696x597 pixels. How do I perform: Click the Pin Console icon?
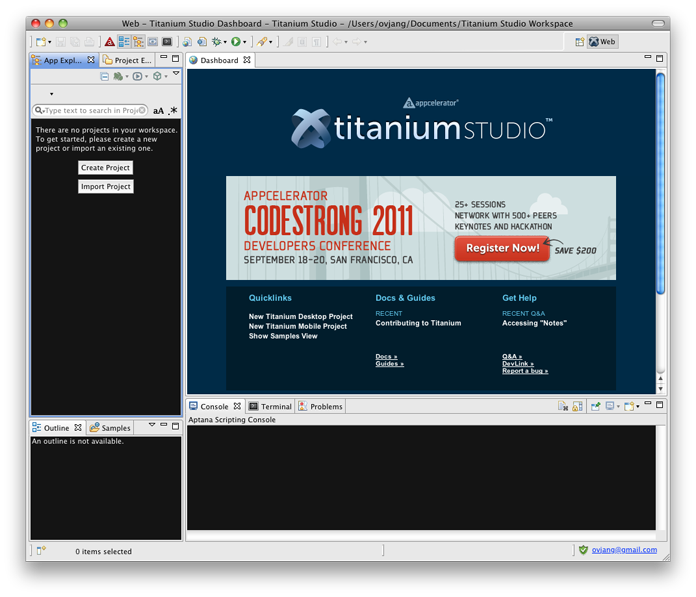(595, 406)
